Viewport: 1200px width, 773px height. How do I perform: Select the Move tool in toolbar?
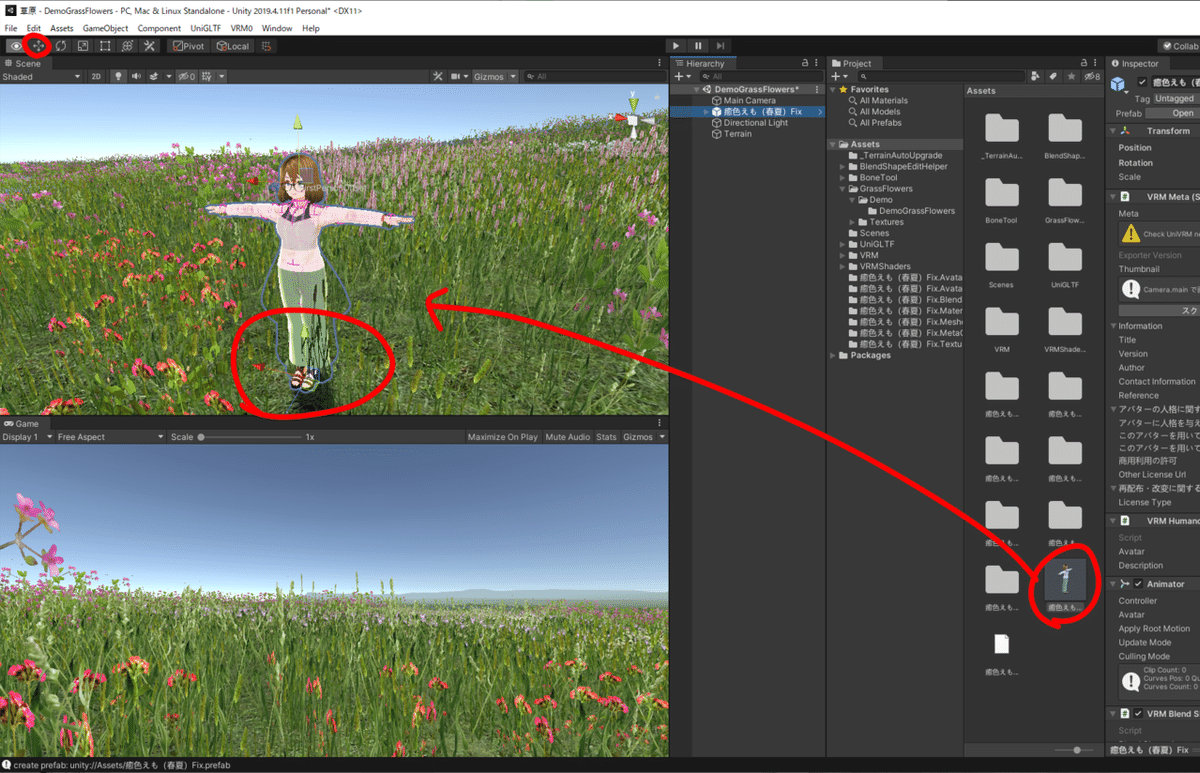point(38,46)
